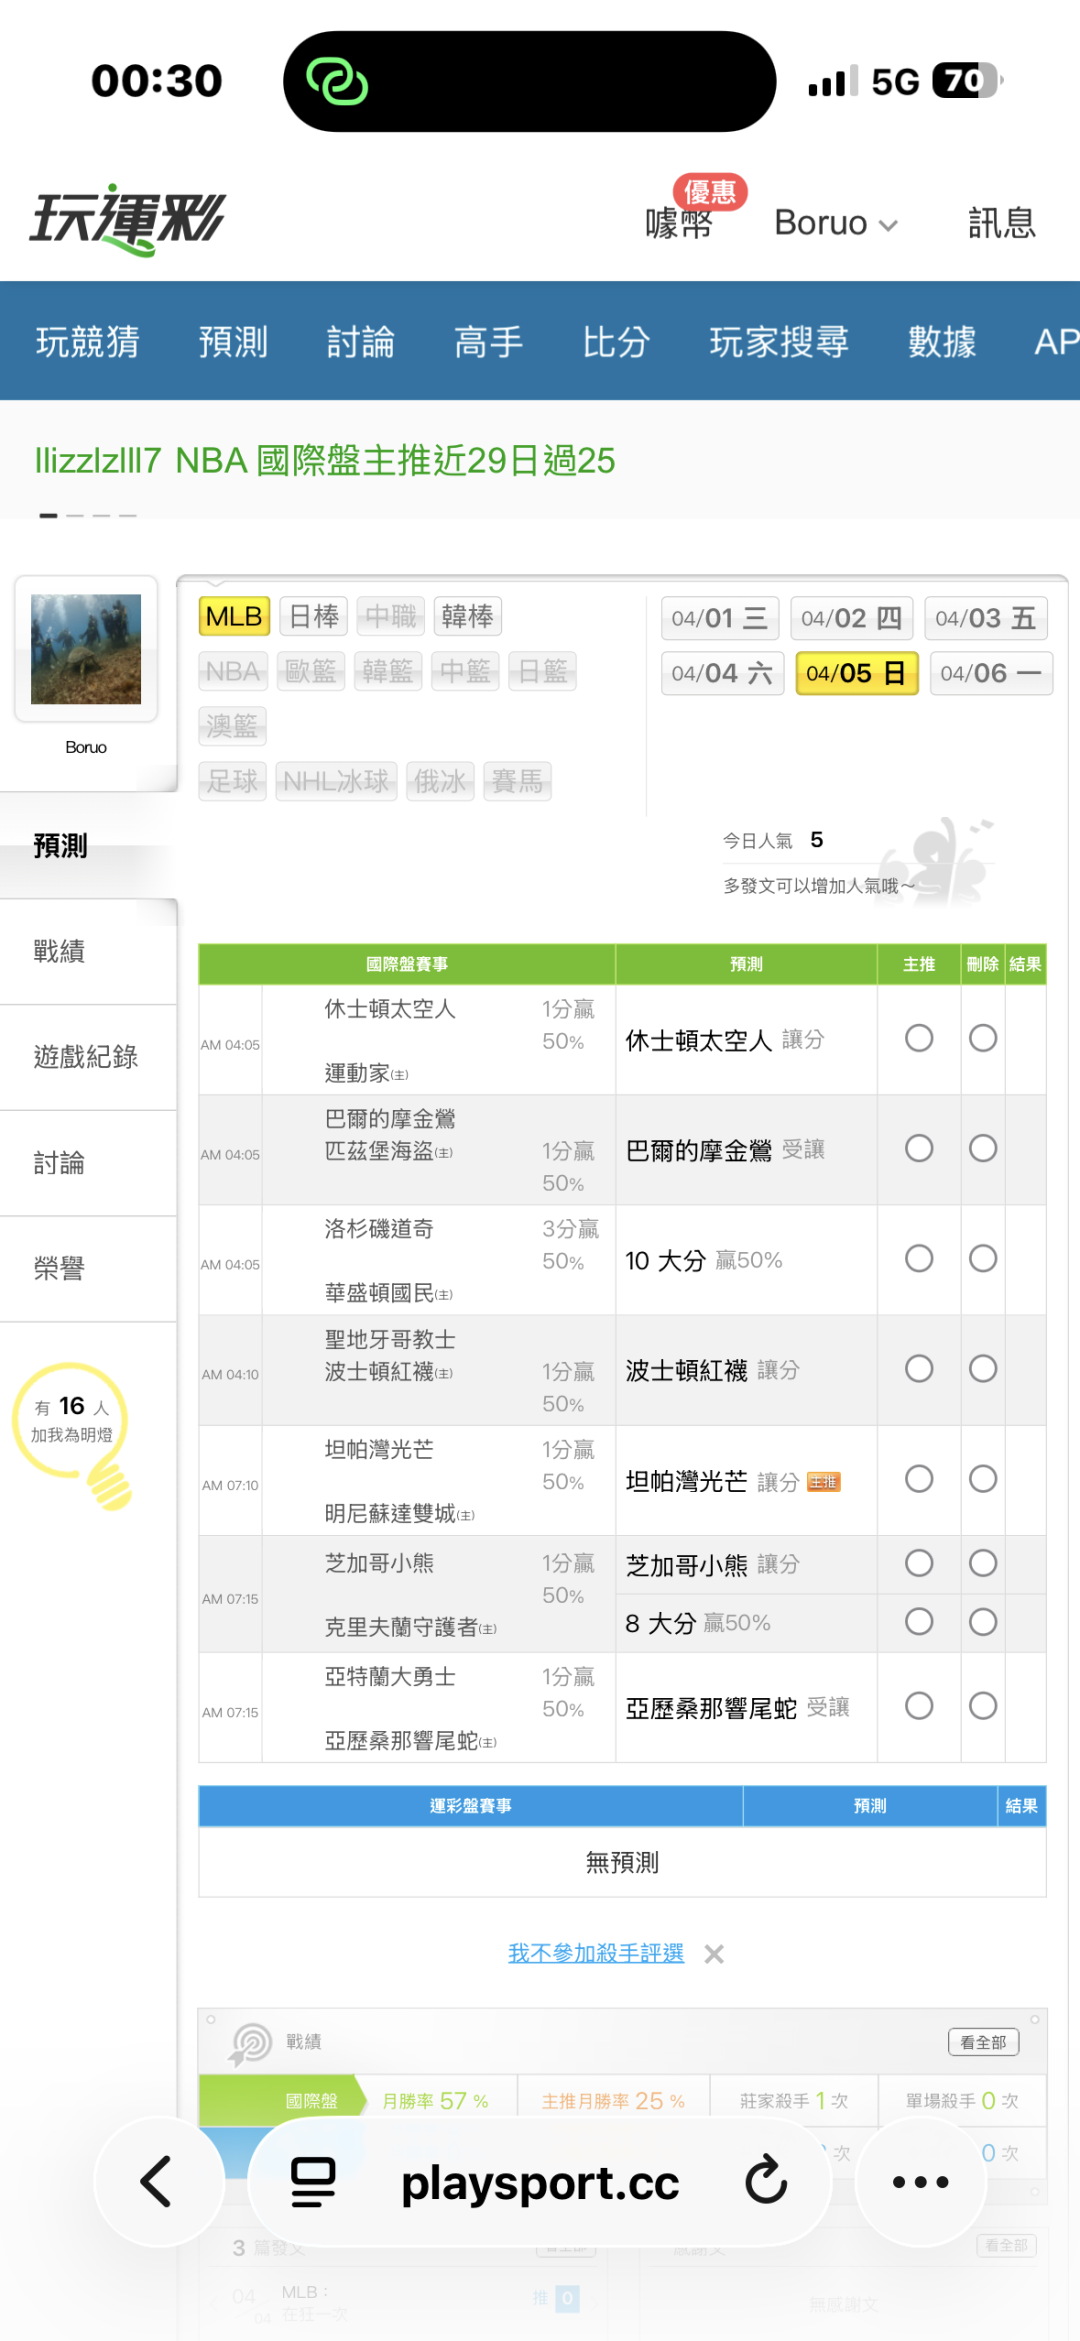Select 主推 radio for 8 大分 prediction

point(919,1621)
